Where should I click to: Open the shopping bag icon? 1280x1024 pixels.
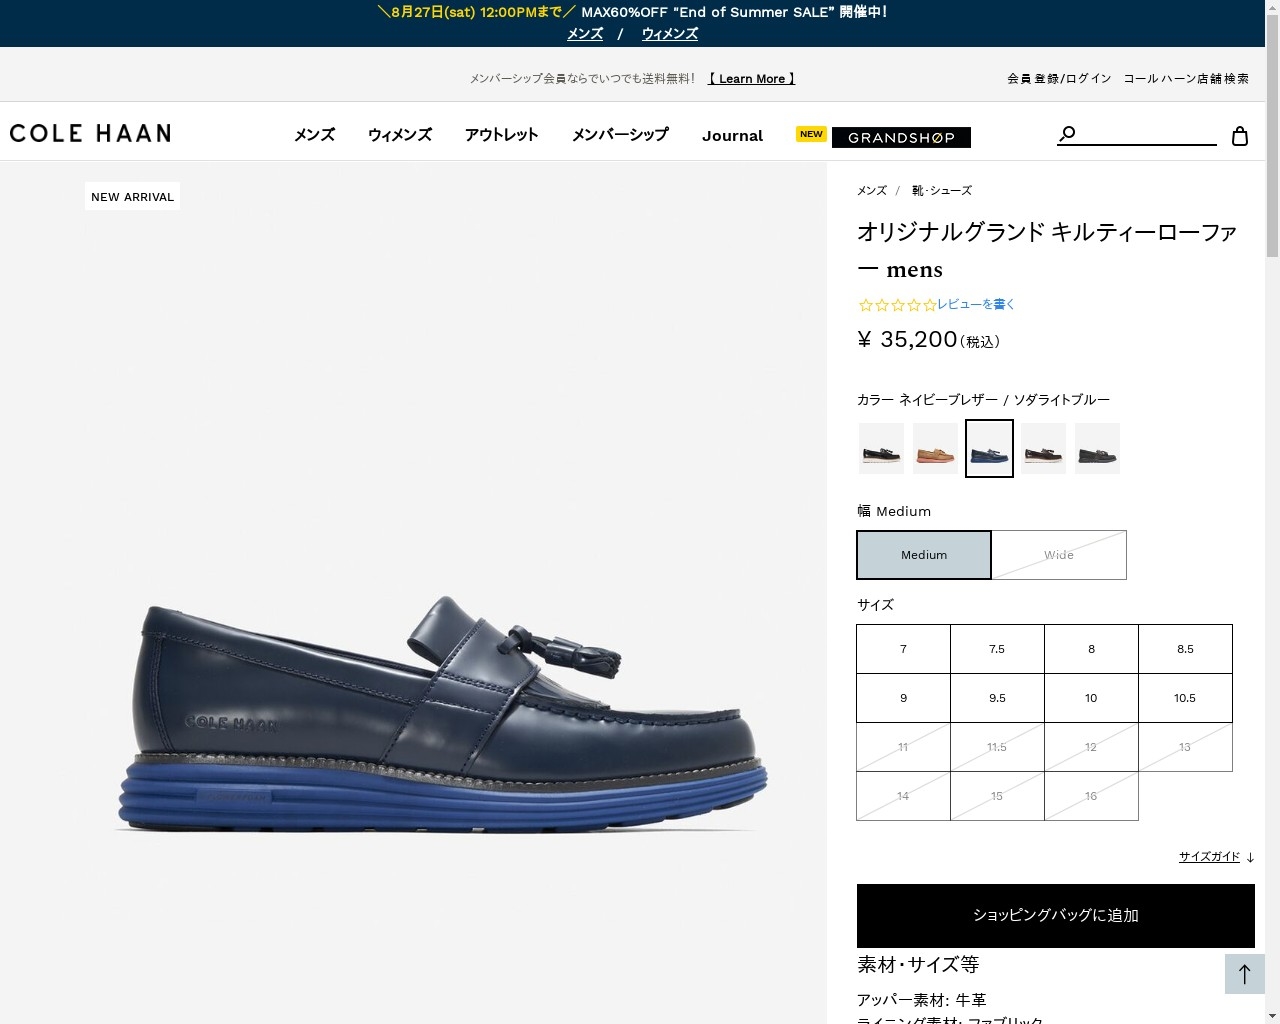pyautogui.click(x=1240, y=136)
